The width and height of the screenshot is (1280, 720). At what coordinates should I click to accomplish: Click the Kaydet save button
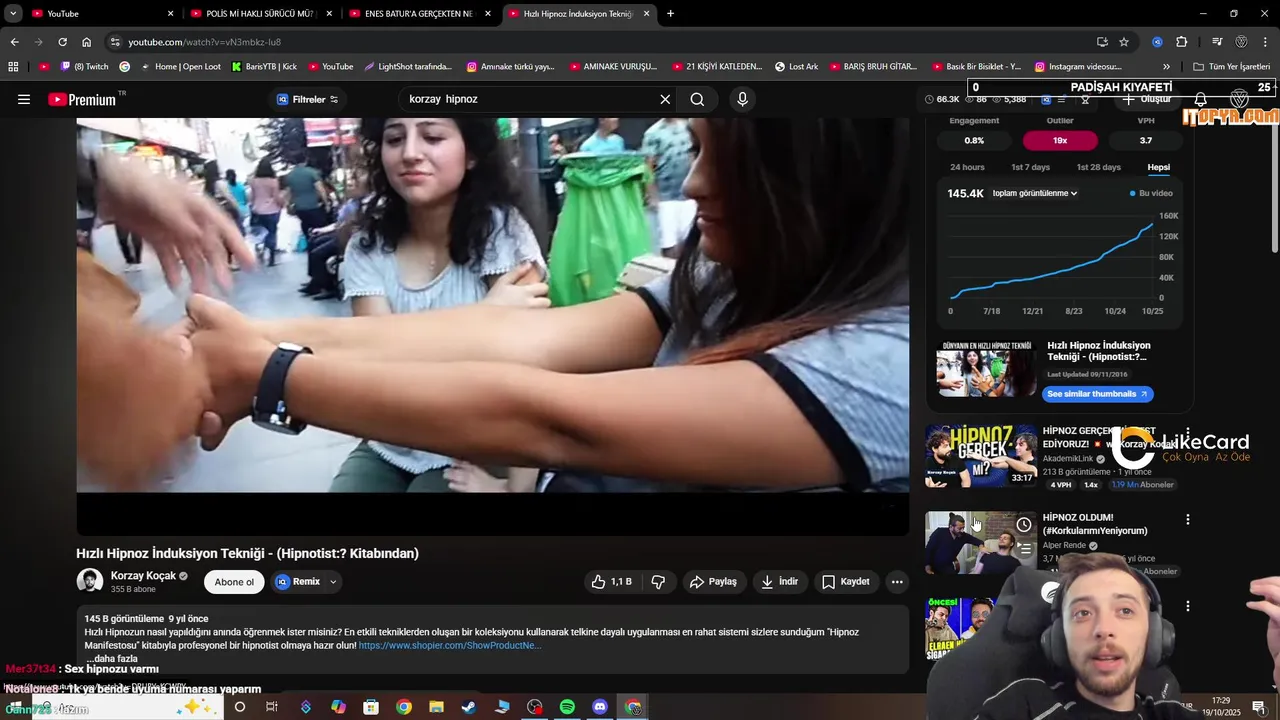(x=845, y=581)
